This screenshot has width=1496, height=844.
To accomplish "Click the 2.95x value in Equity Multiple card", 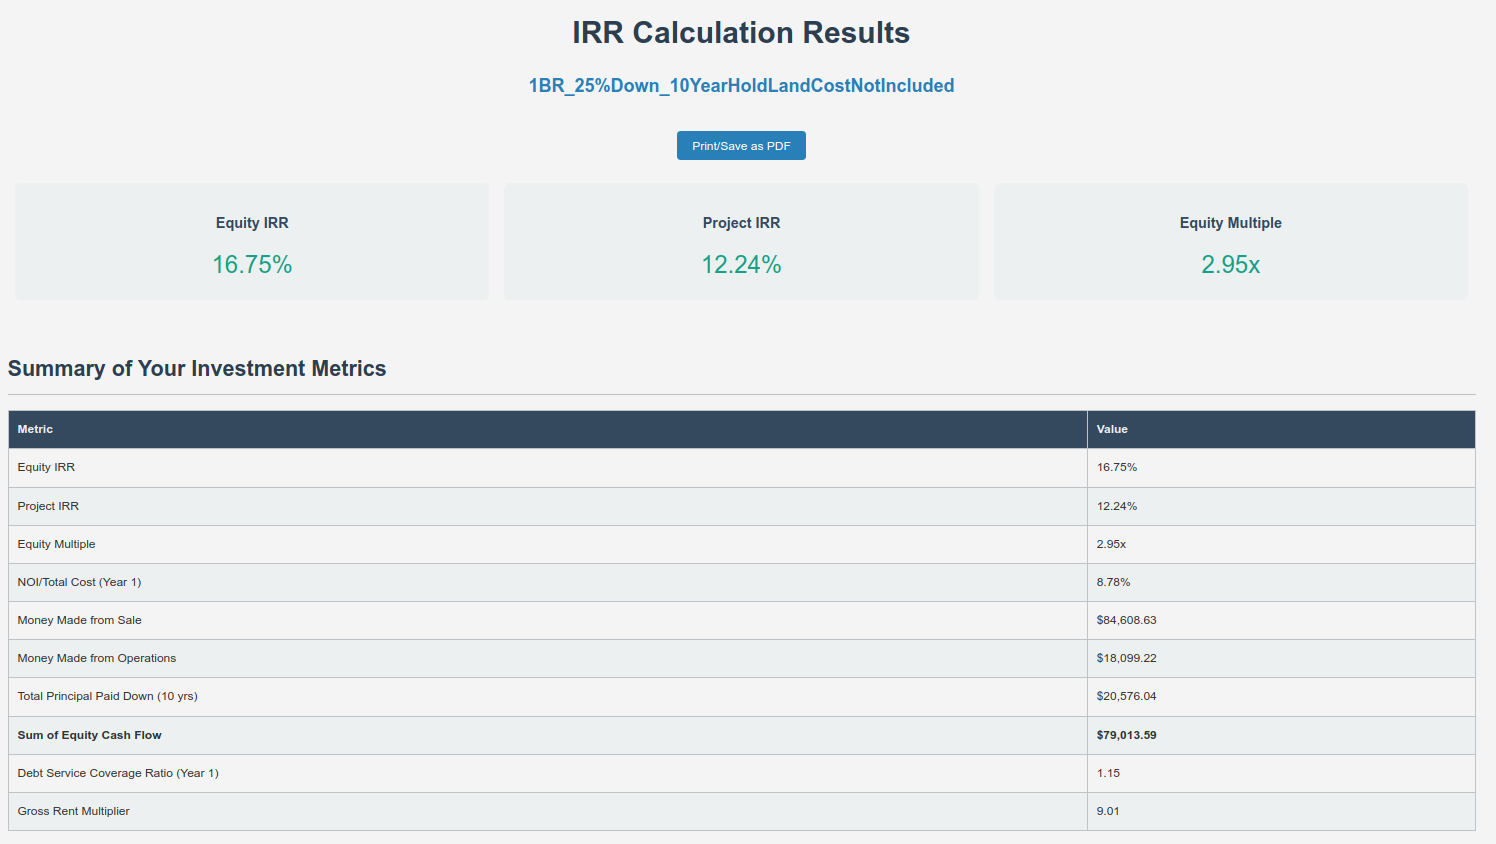I will pos(1230,265).
